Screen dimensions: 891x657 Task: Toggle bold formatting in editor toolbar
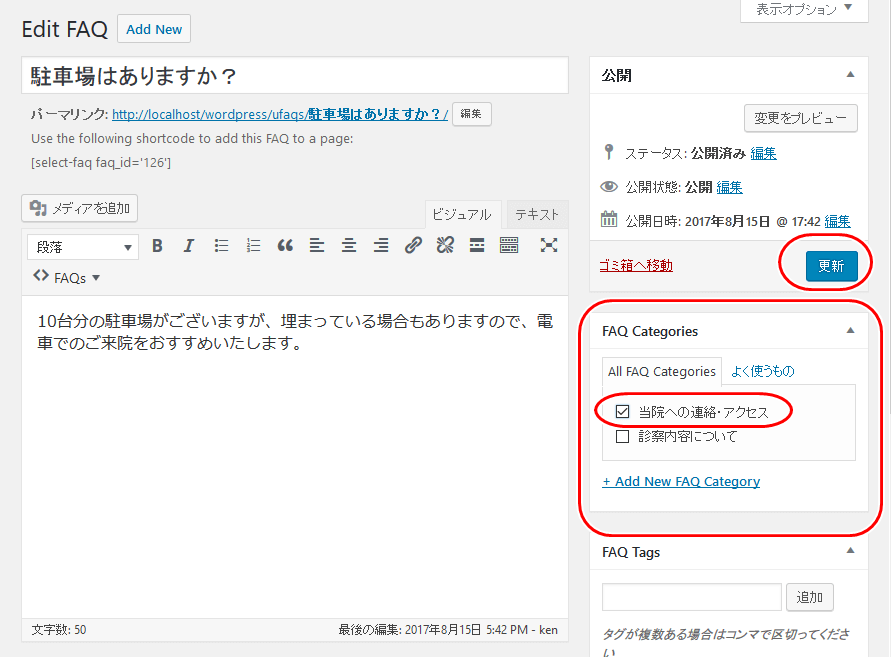point(157,246)
